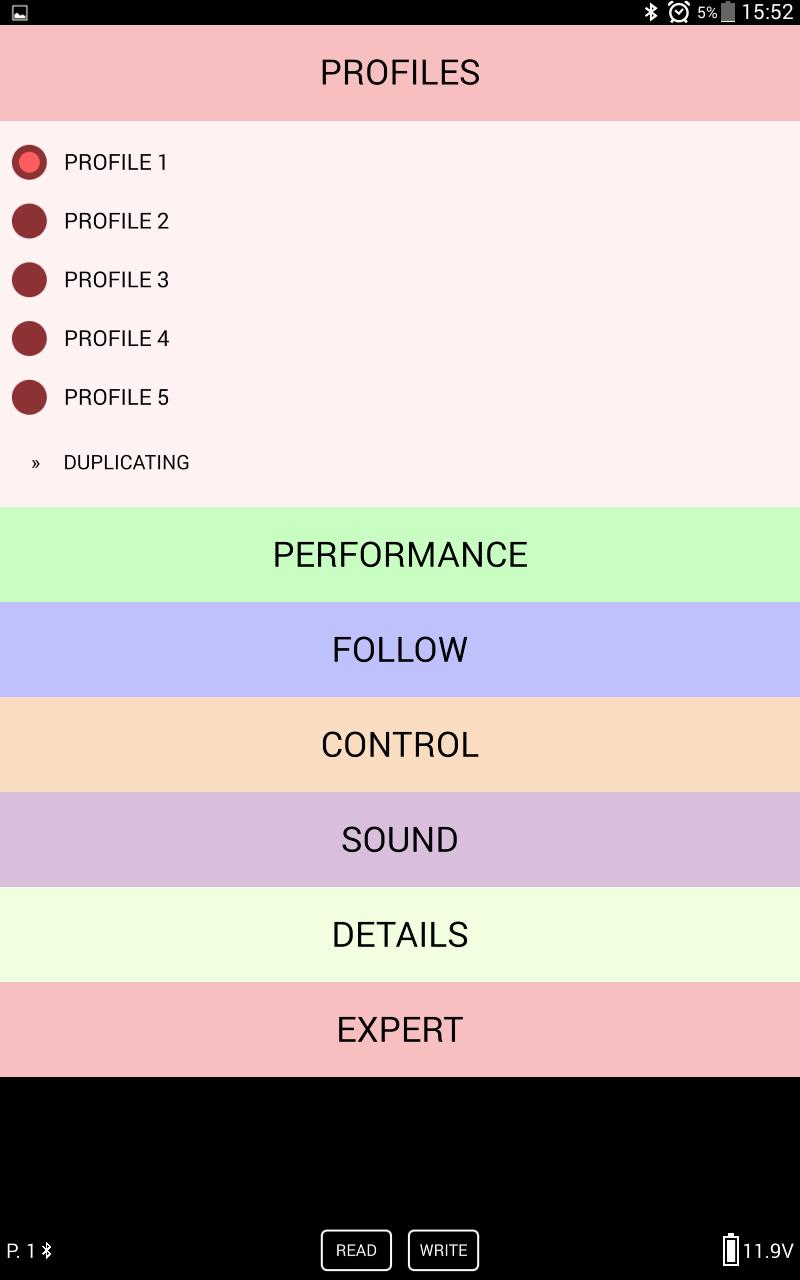Open the Control section

pyautogui.click(x=400, y=745)
